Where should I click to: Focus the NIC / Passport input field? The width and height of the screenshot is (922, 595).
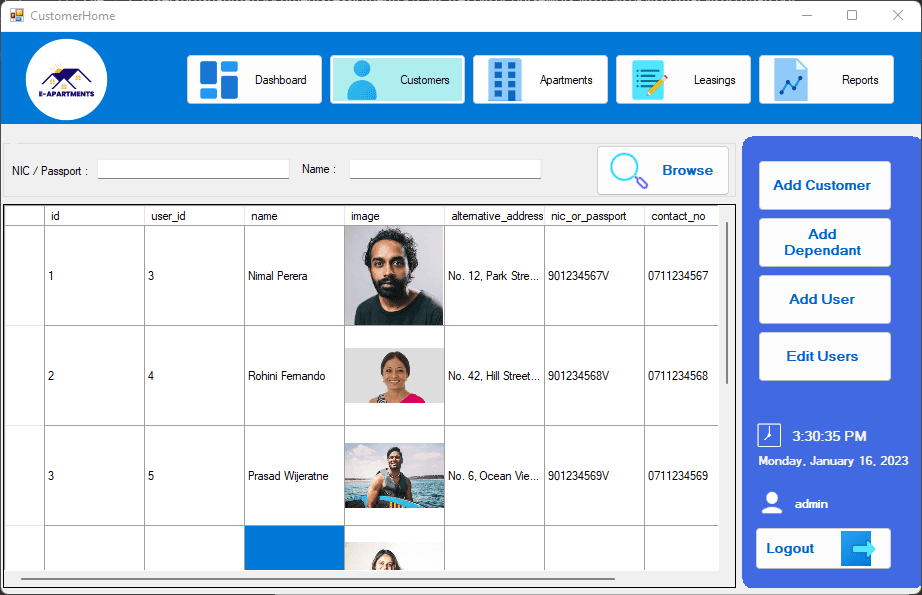pyautogui.click(x=193, y=170)
